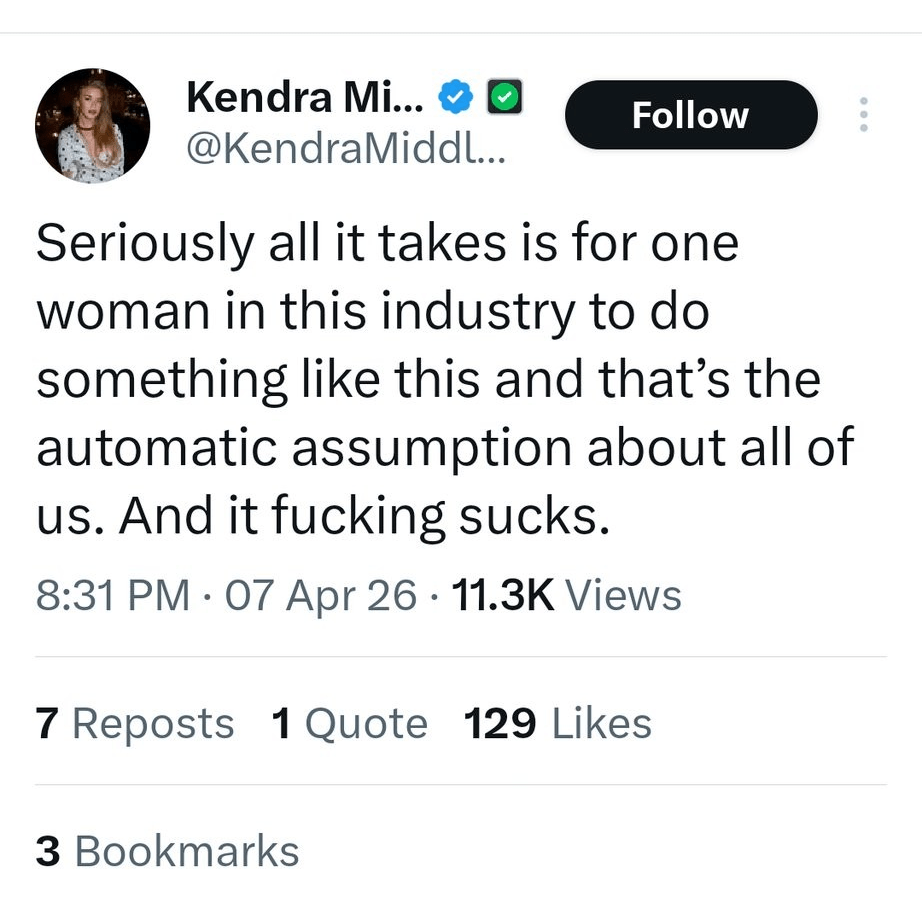Show the 7 Reposts list
The image size is (922, 922).
tap(135, 724)
